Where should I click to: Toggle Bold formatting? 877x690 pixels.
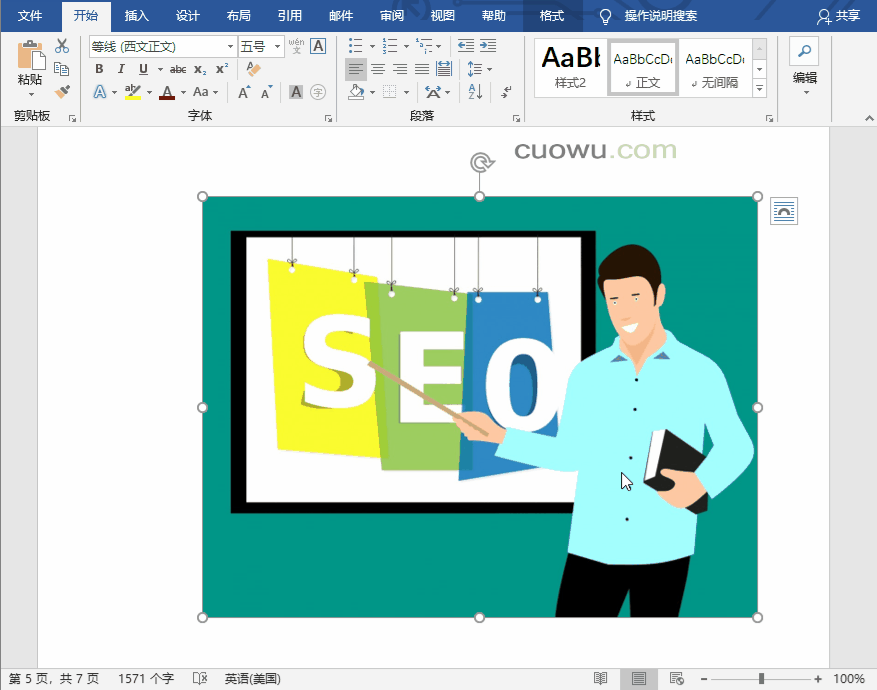coord(99,69)
